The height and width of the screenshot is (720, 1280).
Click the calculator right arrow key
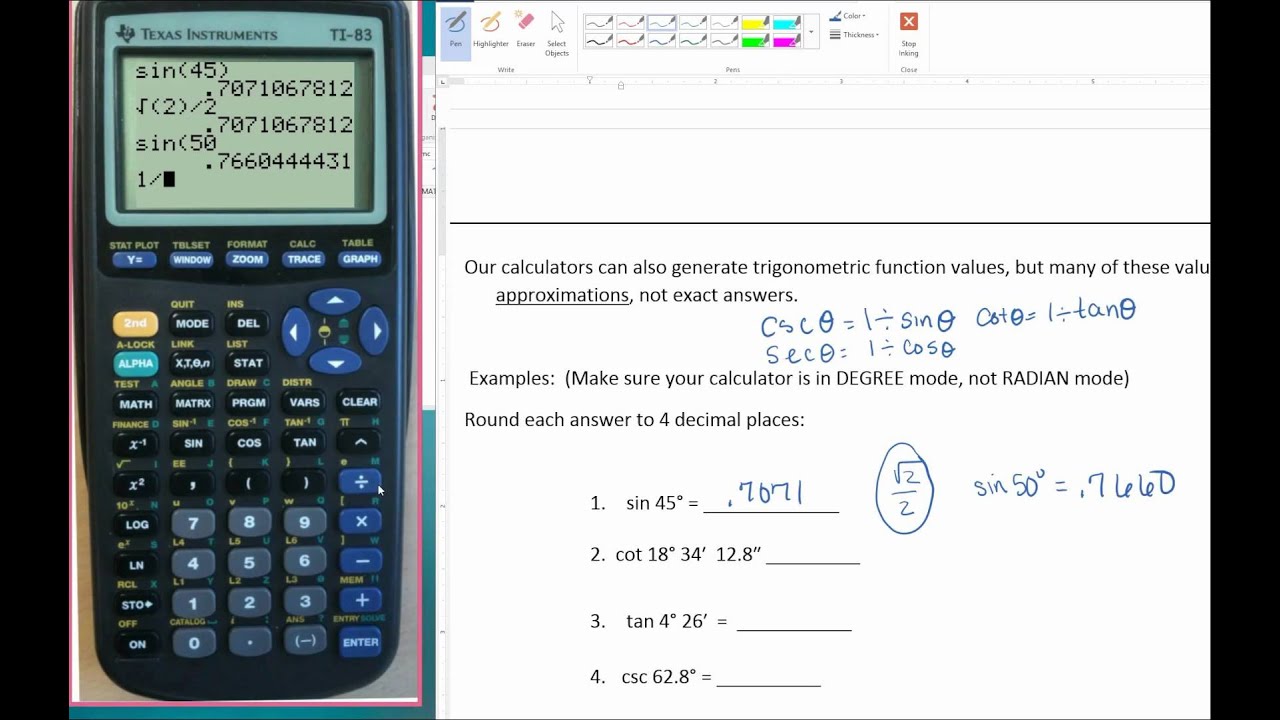point(374,331)
